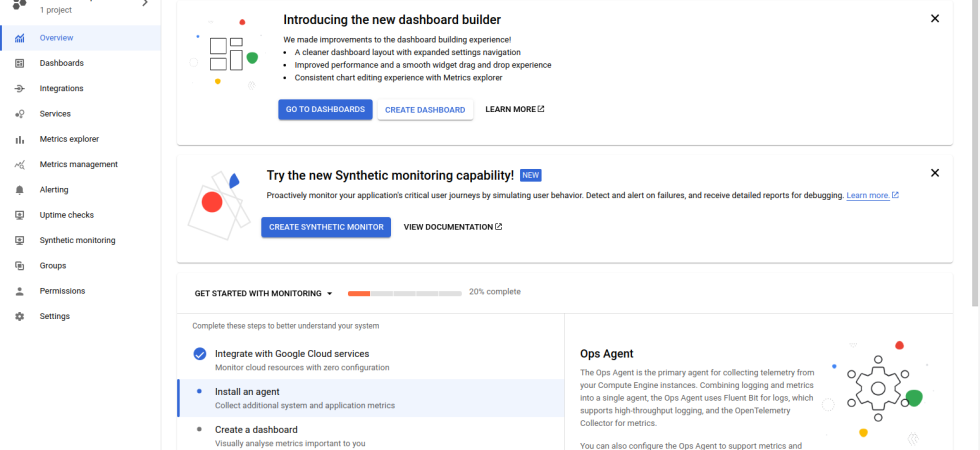Click the Groups icon in sidebar

click(x=20, y=266)
